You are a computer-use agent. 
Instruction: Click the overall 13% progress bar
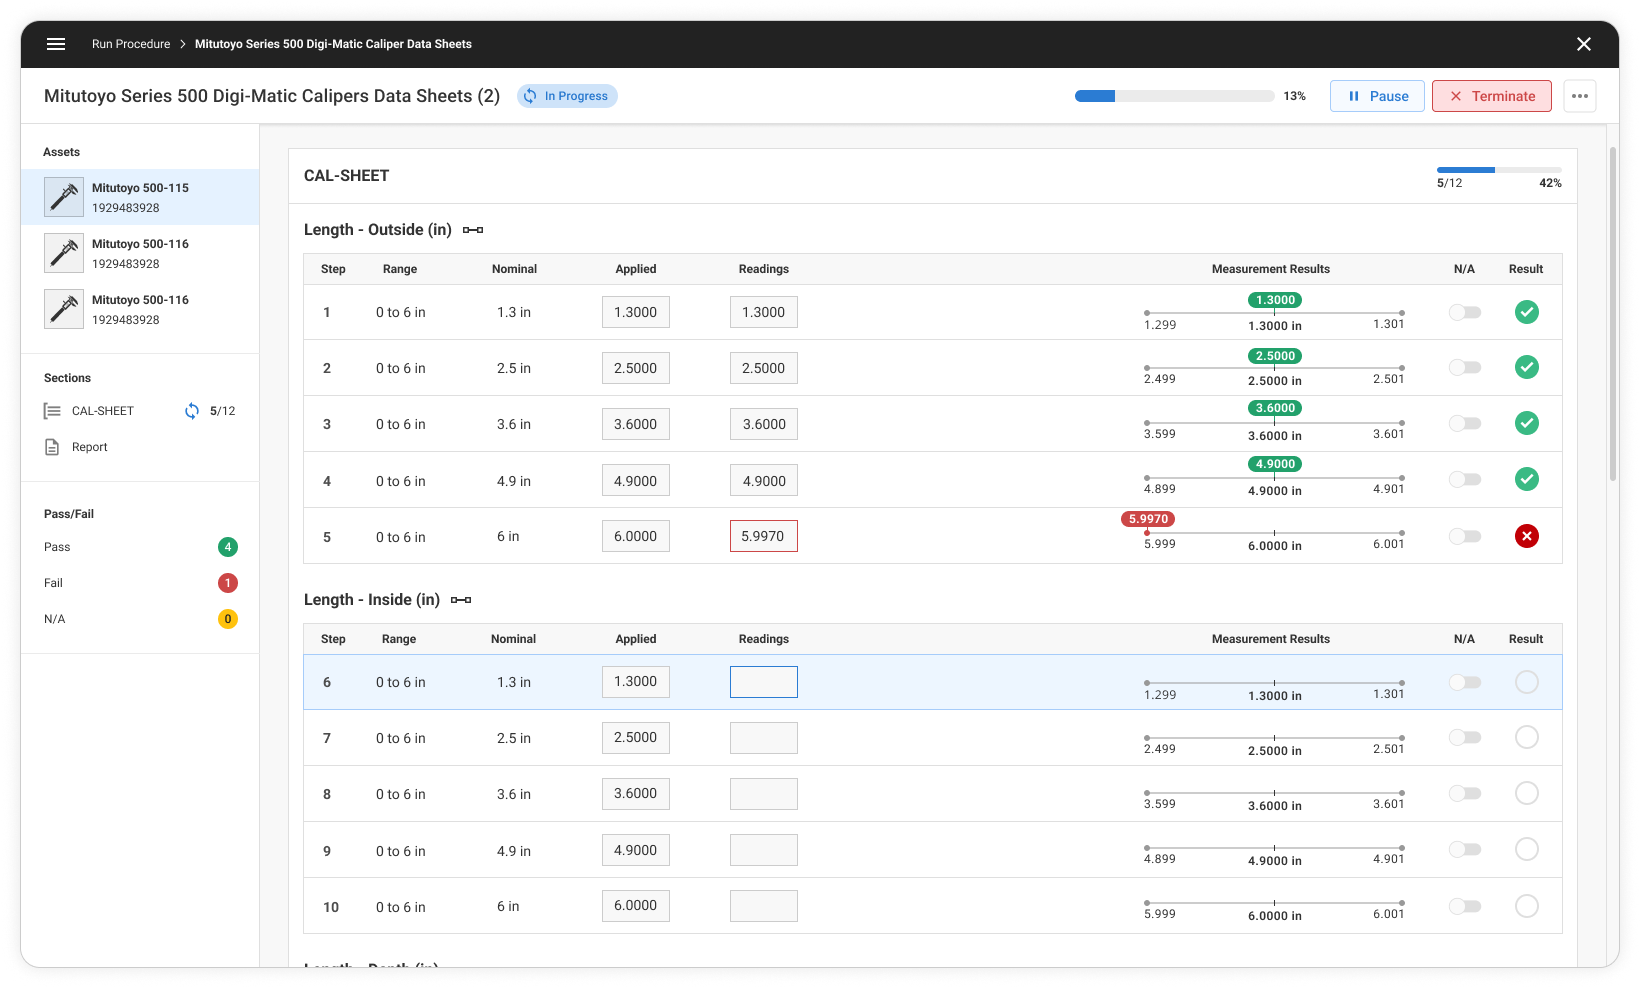[1175, 96]
